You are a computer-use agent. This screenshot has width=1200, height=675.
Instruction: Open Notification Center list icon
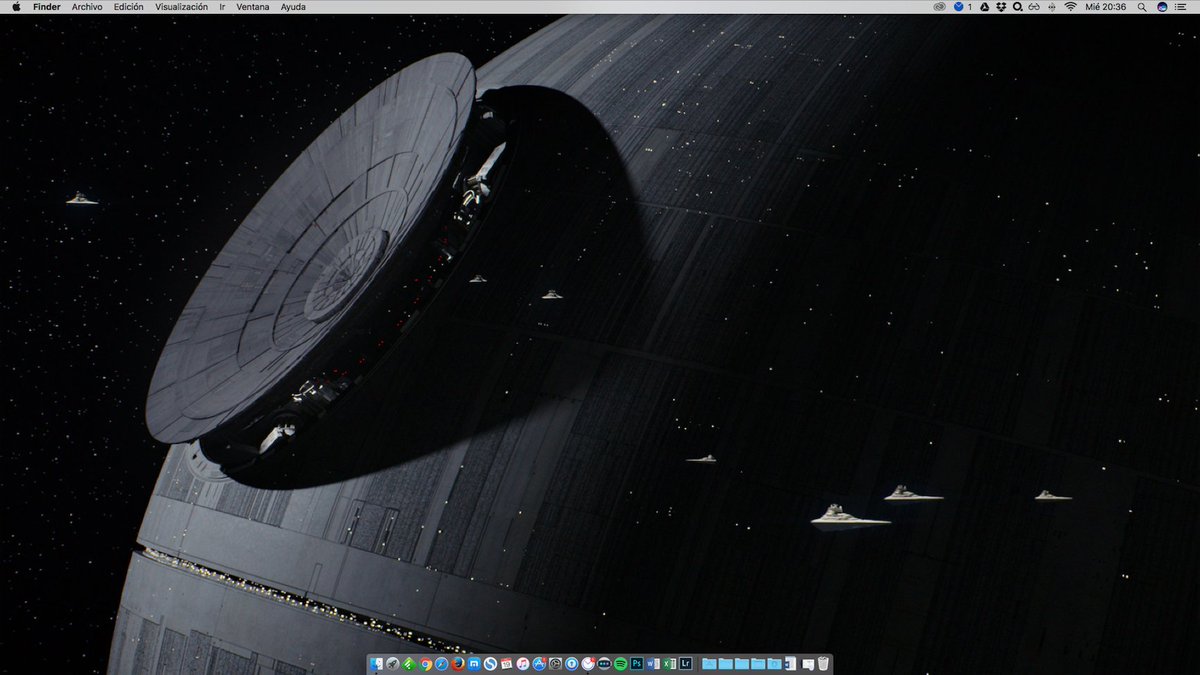[x=1180, y=7]
